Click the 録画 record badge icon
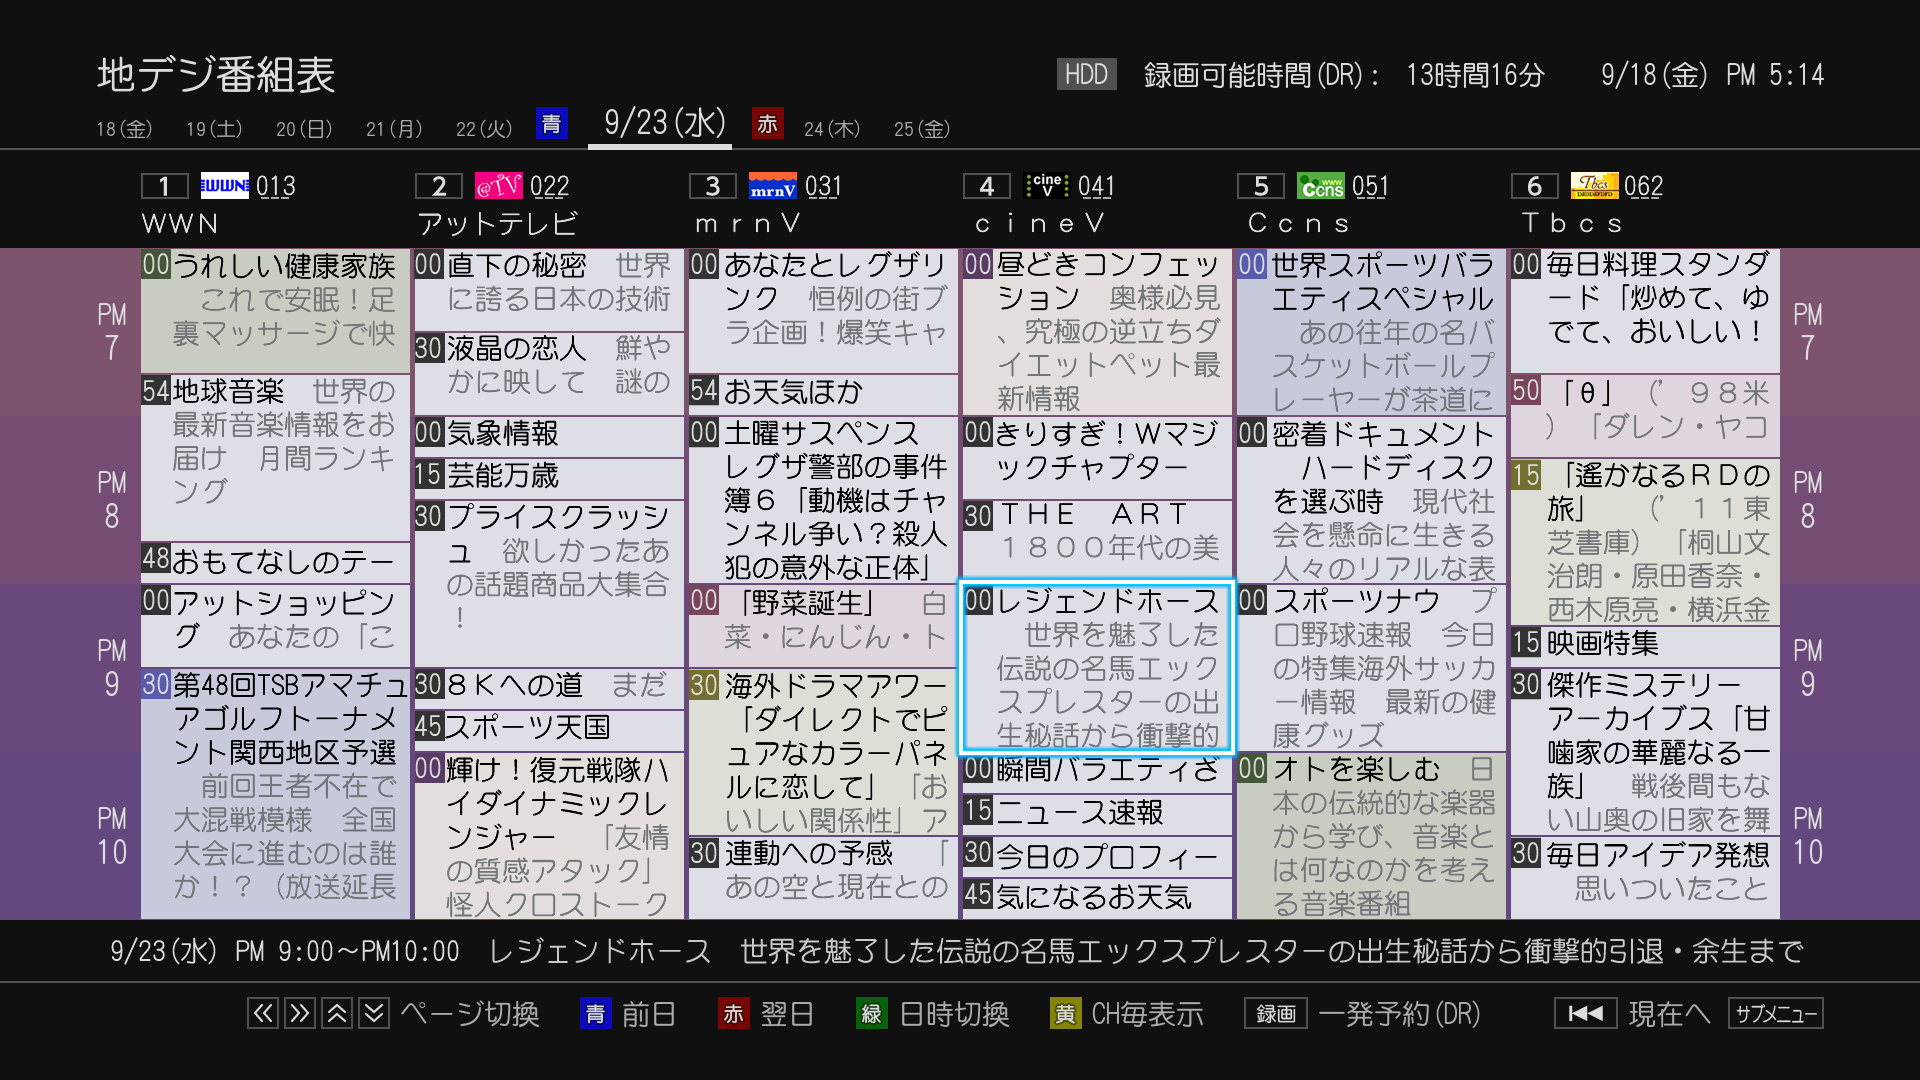This screenshot has height=1080, width=1920. pyautogui.click(x=1274, y=1013)
